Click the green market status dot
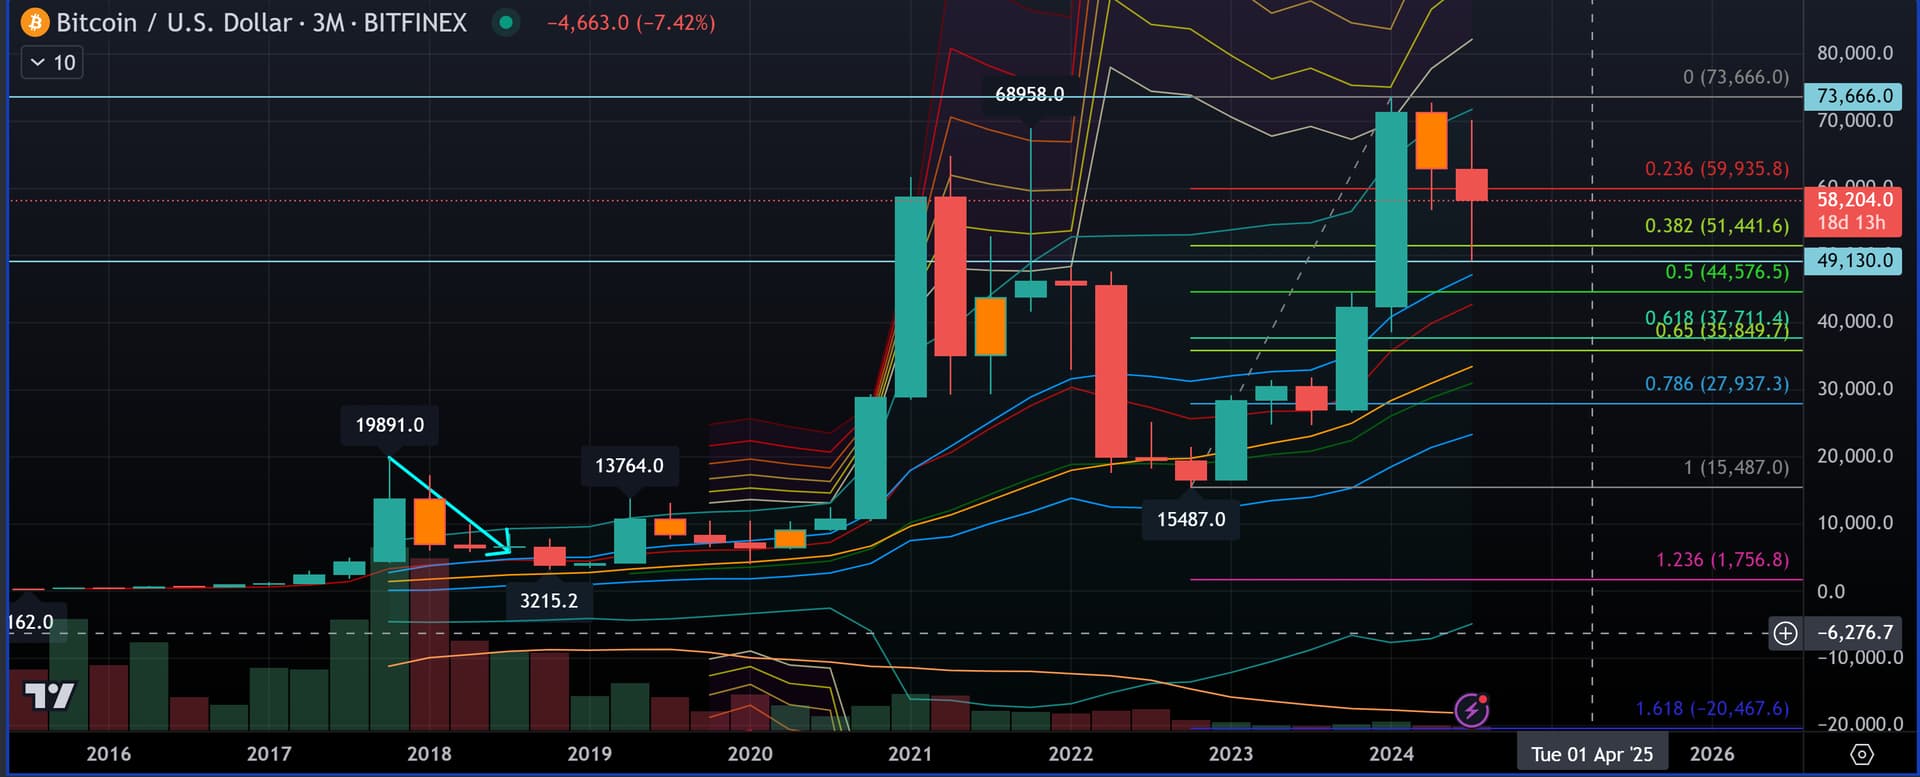Screen dimensions: 1920x777 507,22
